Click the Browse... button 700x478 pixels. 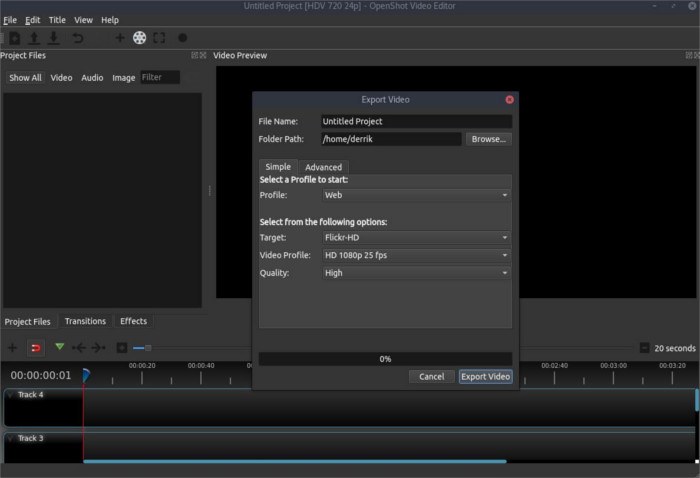click(489, 139)
